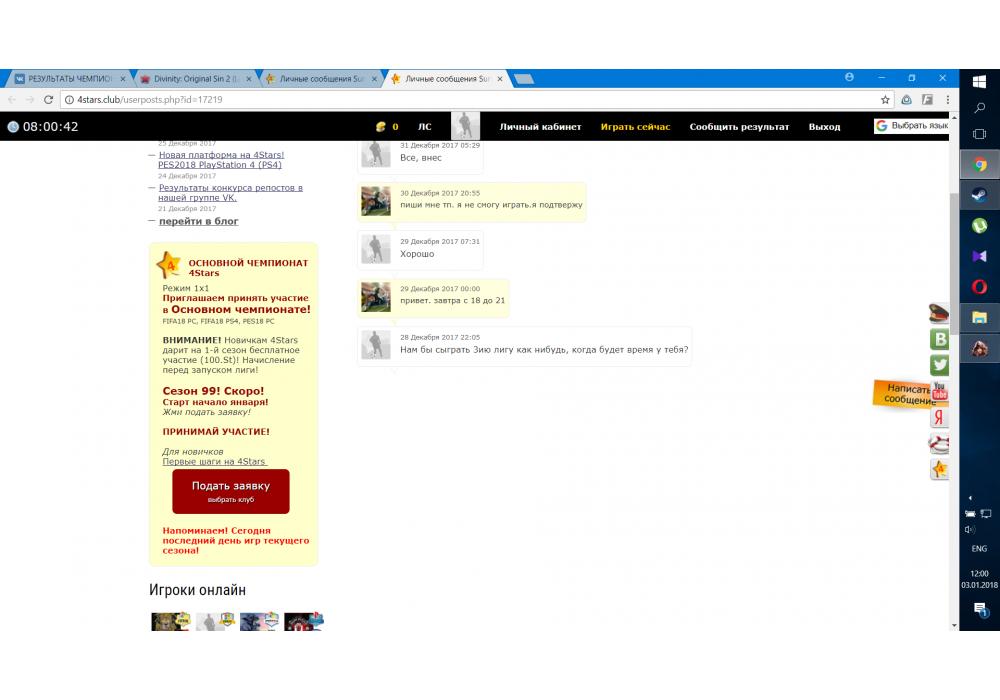Click the YouTube sidebar icon
Image resolution: width=1000 pixels, height=700 pixels.
pyautogui.click(x=939, y=392)
